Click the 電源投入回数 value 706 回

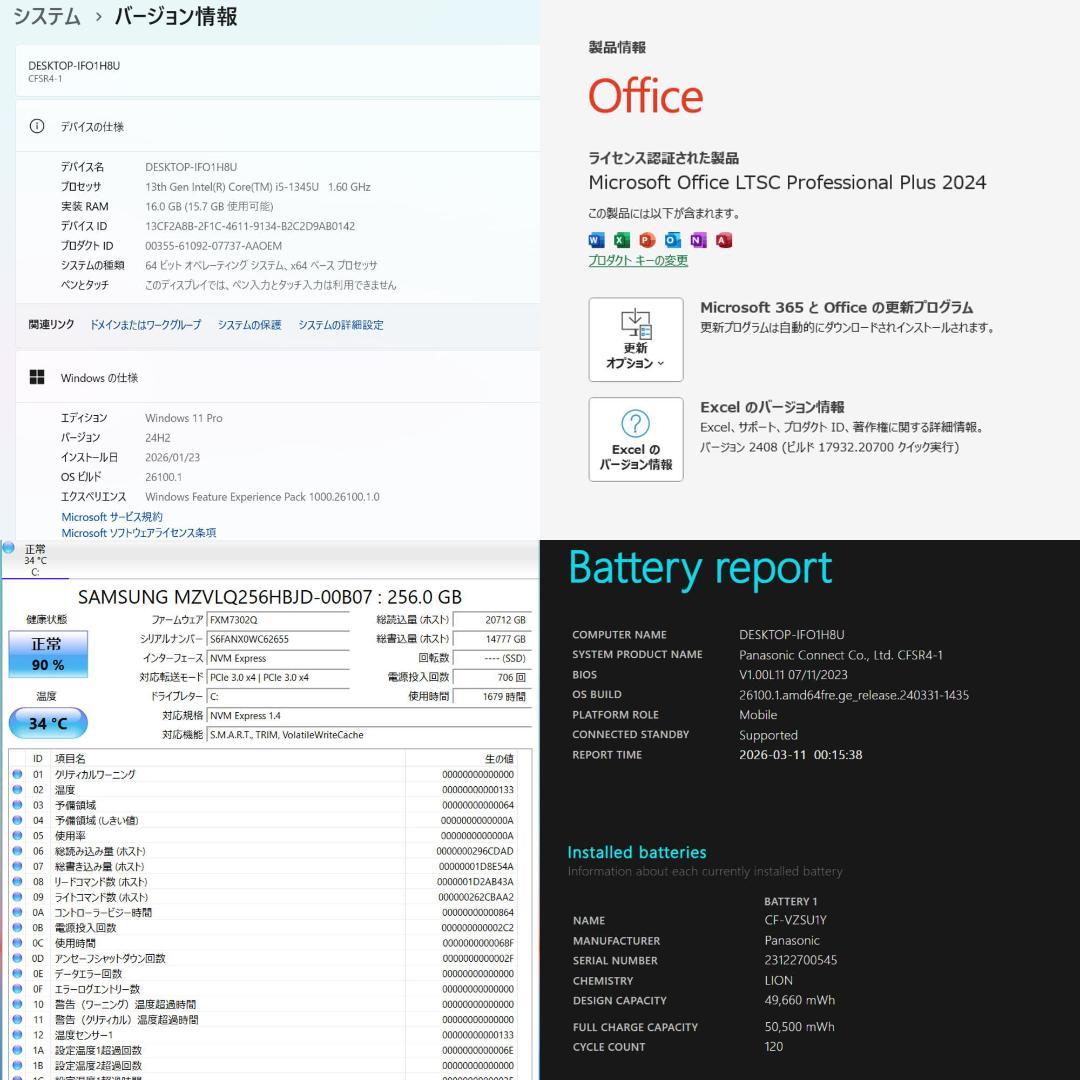[x=492, y=678]
